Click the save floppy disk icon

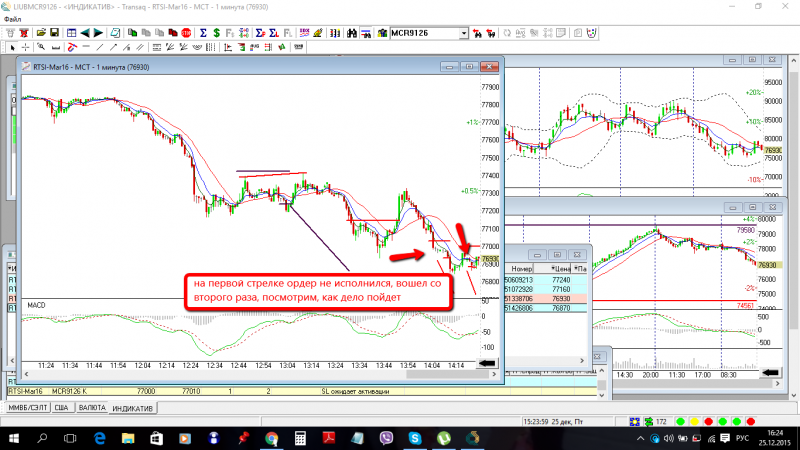tap(55, 33)
